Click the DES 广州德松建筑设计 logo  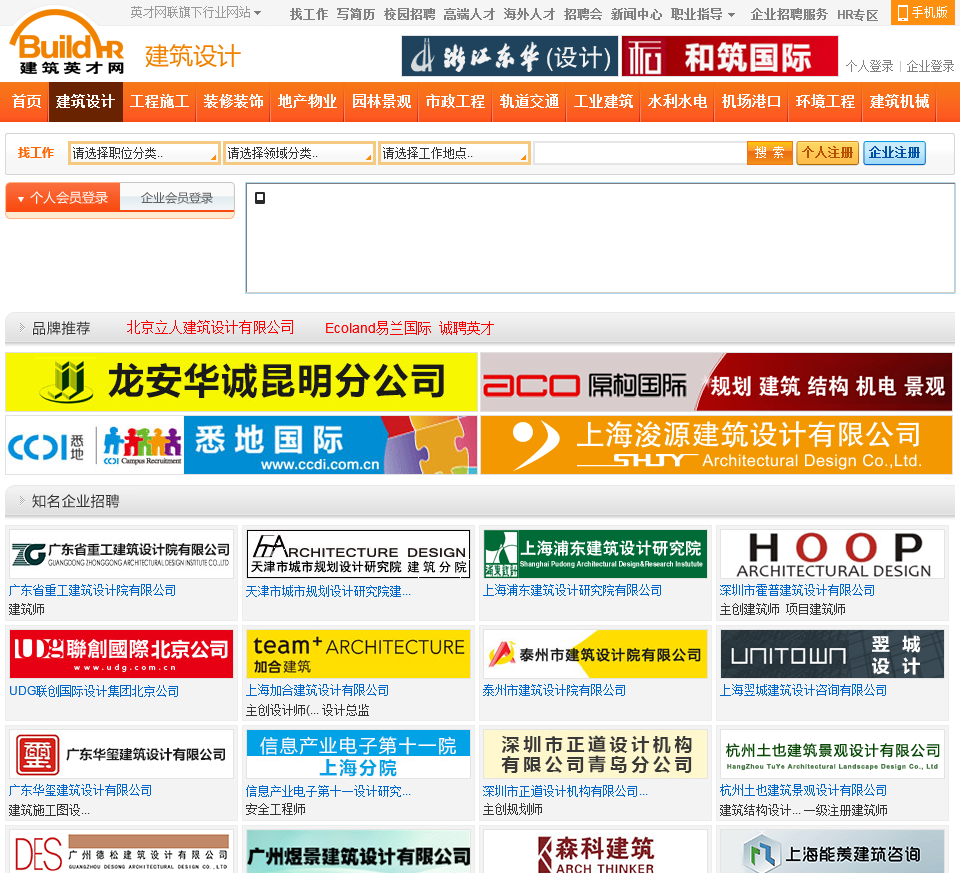tap(121, 852)
